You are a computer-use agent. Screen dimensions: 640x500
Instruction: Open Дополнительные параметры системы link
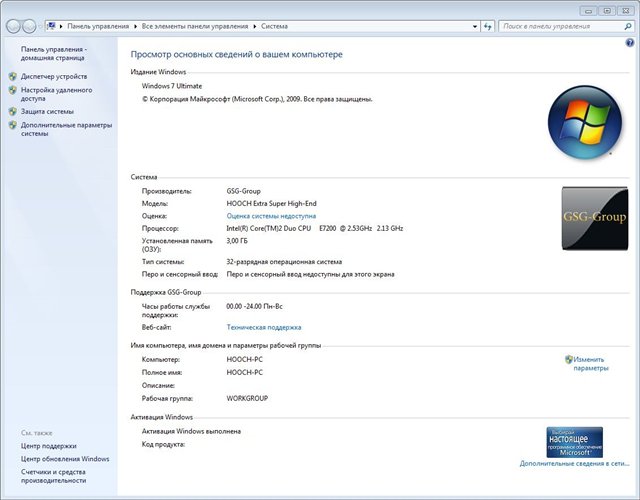point(66,129)
